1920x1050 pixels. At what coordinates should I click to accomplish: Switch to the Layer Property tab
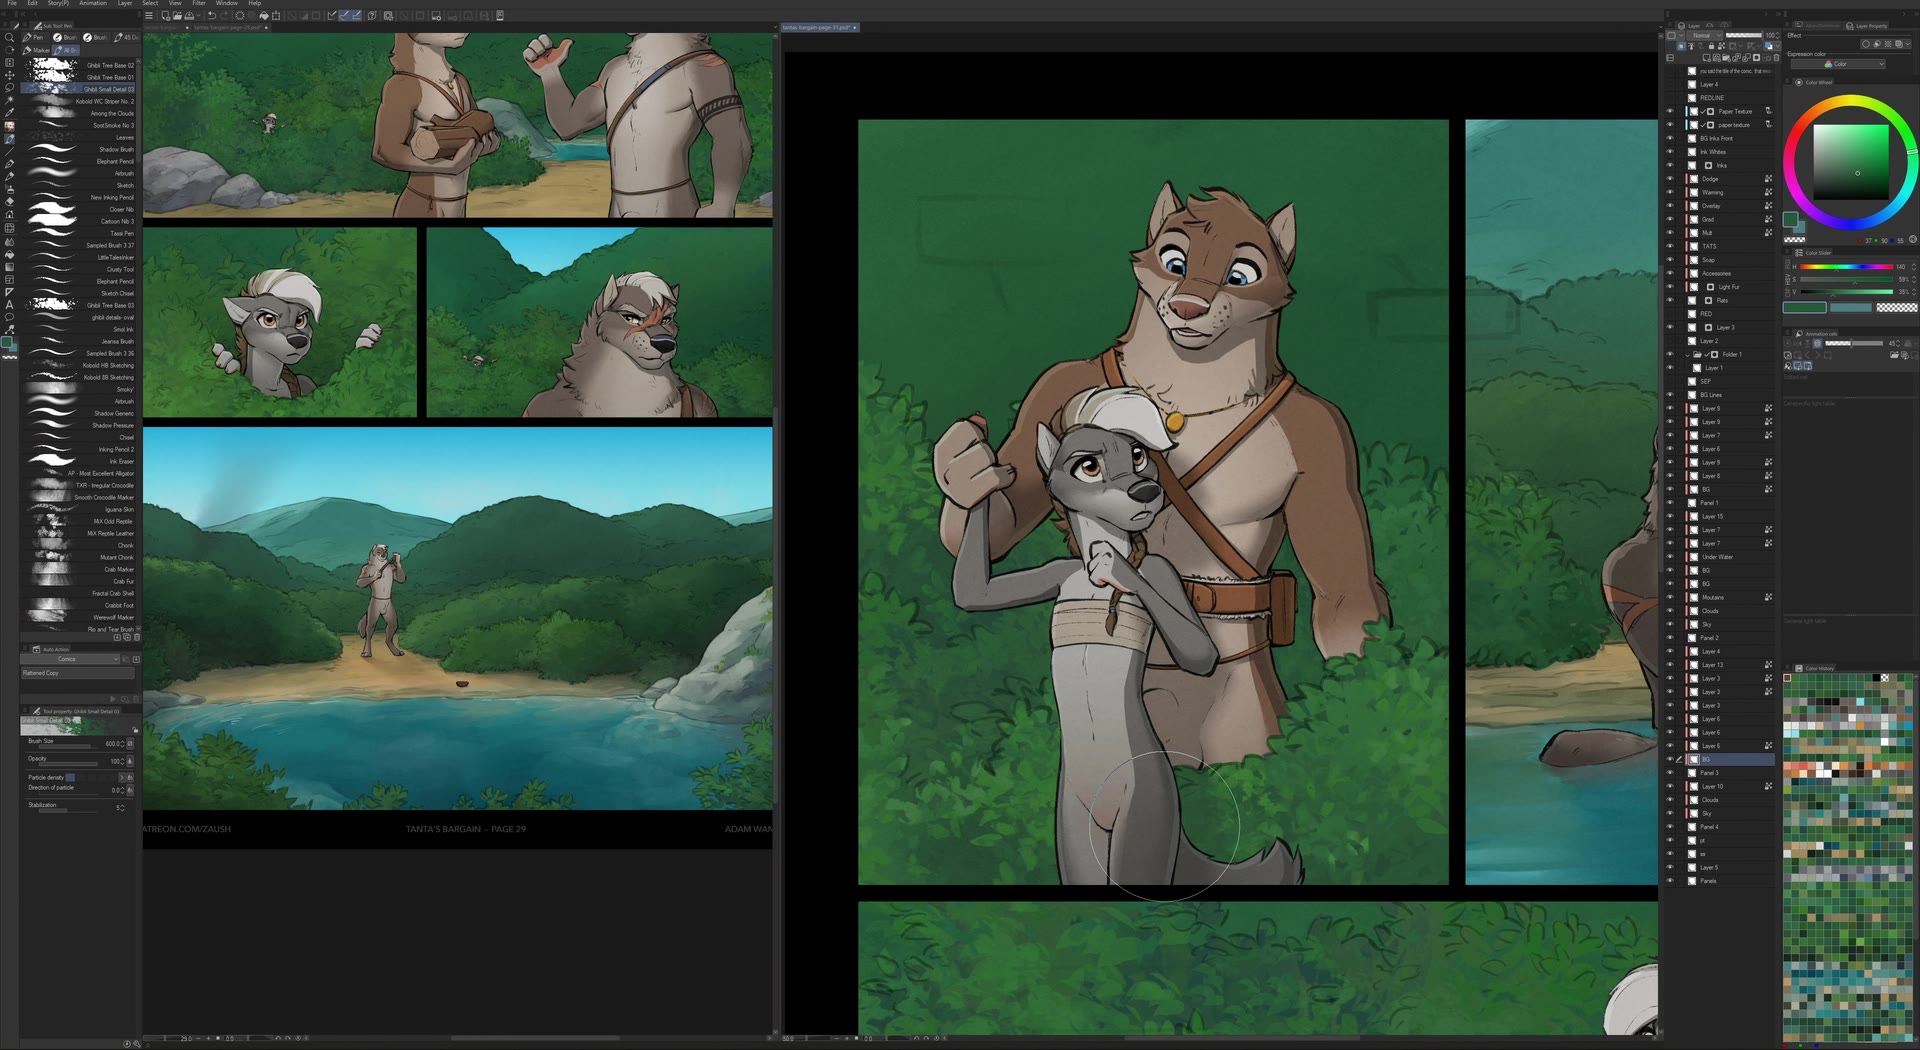click(x=1867, y=25)
